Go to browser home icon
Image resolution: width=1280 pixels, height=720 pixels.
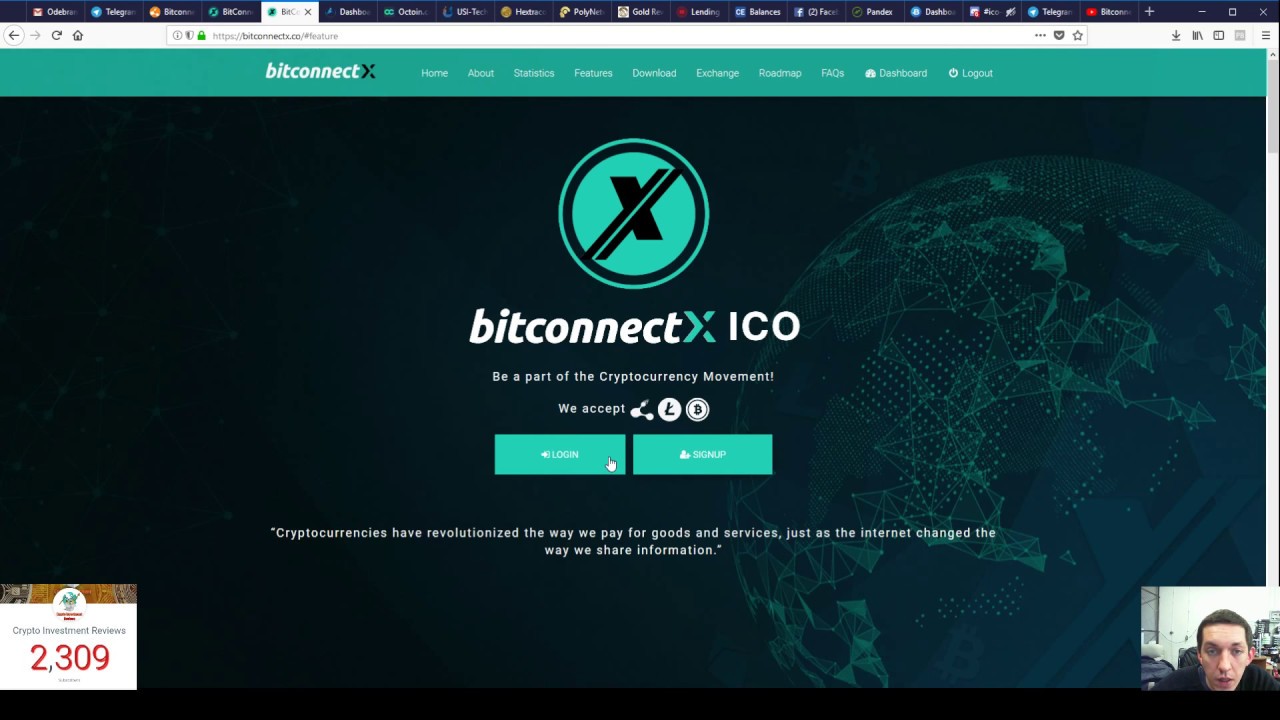[77, 35]
